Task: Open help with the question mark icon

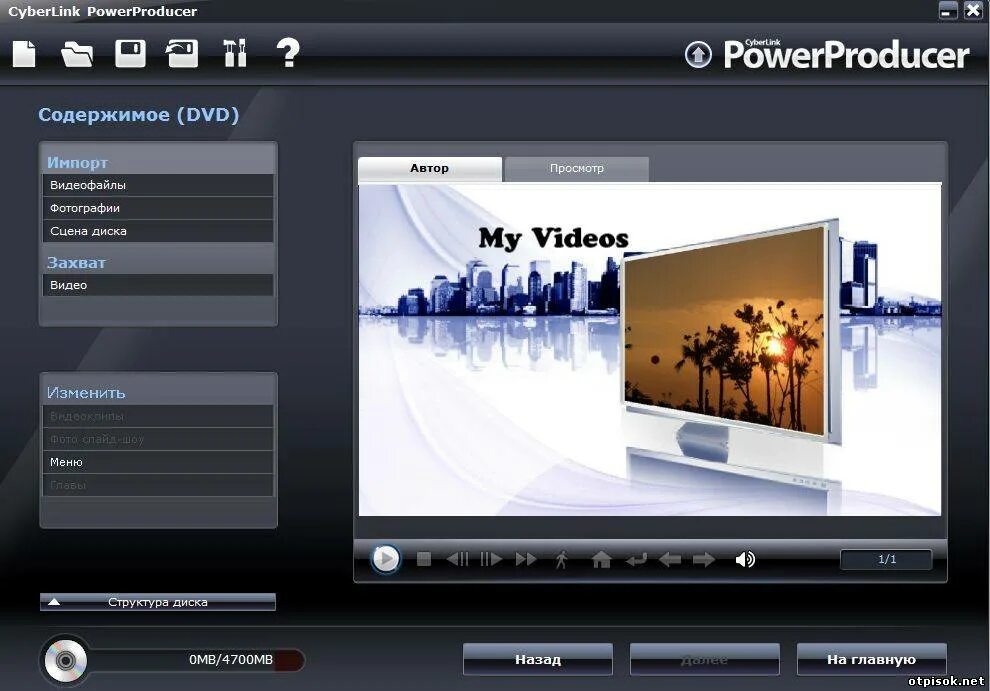Action: [288, 52]
